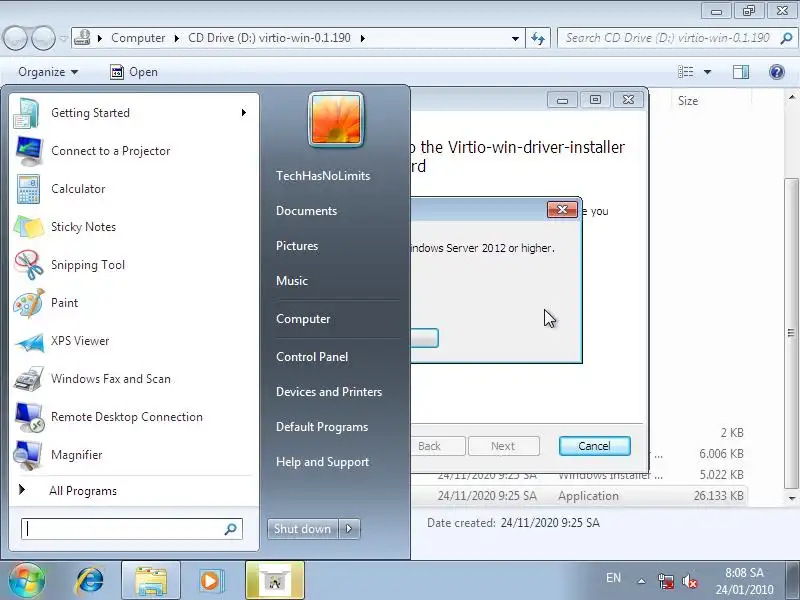Open the Snipping Tool scissors icon
The image size is (800, 600).
29,265
